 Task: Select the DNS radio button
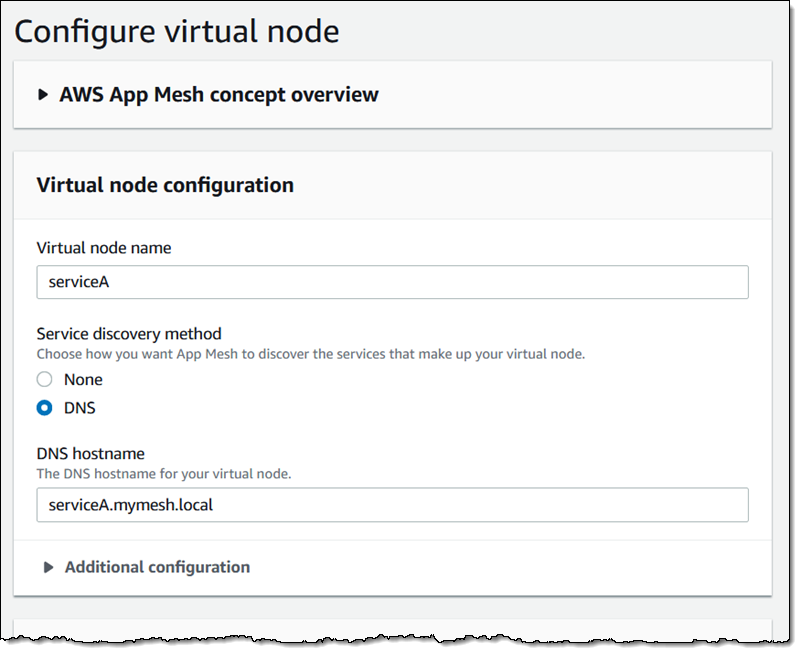point(44,408)
